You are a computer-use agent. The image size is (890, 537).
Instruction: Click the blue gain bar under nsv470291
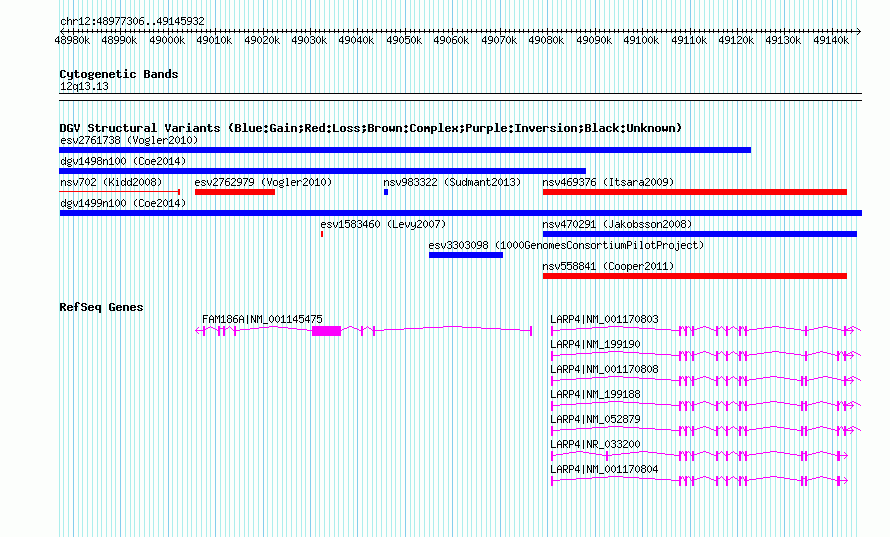click(x=700, y=234)
